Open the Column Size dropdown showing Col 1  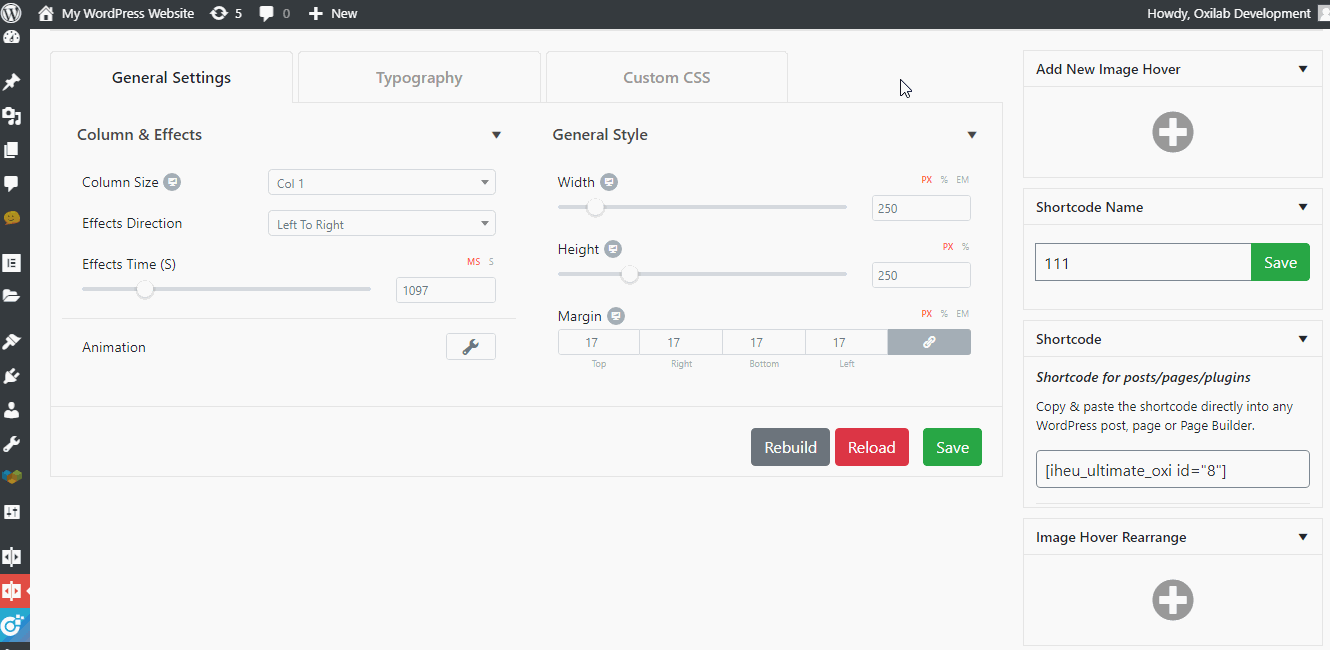coord(382,183)
